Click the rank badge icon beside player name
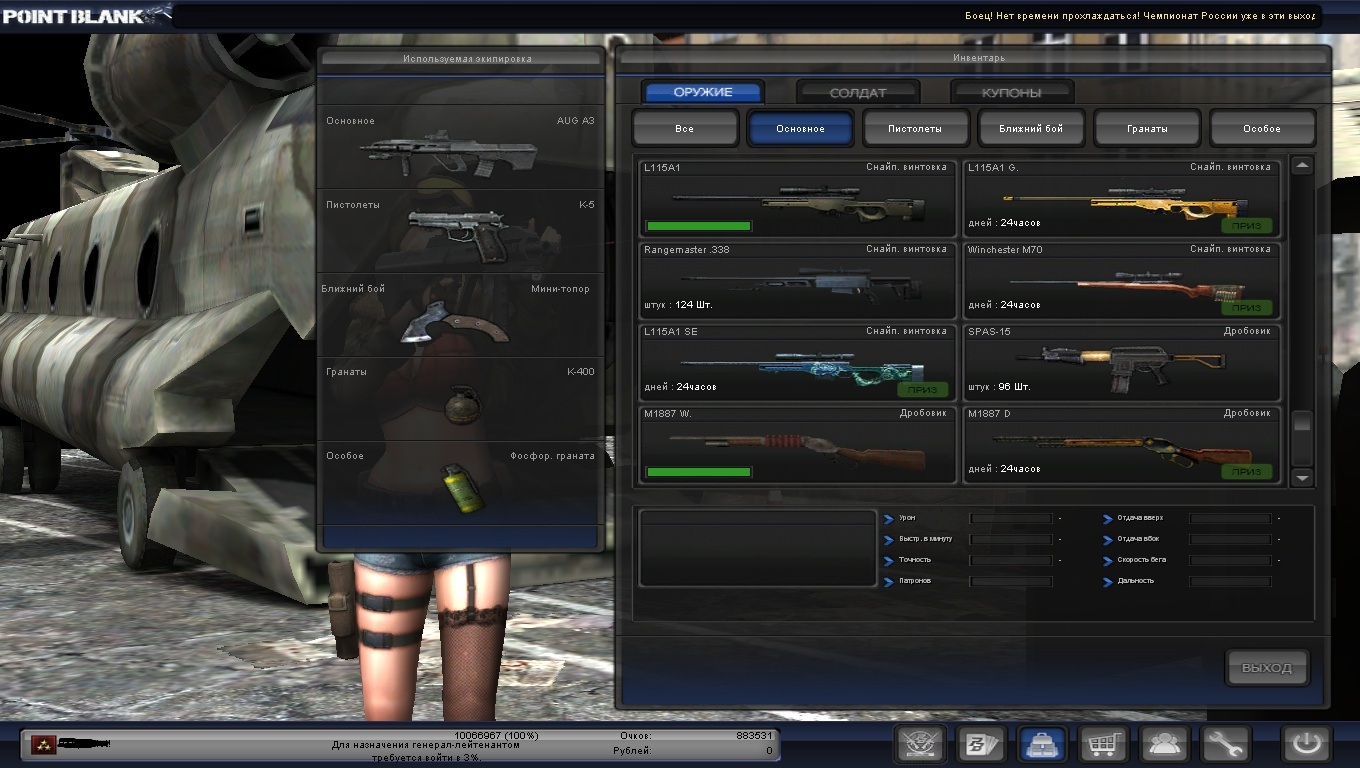Screen dimensions: 1360x768 tap(42, 744)
